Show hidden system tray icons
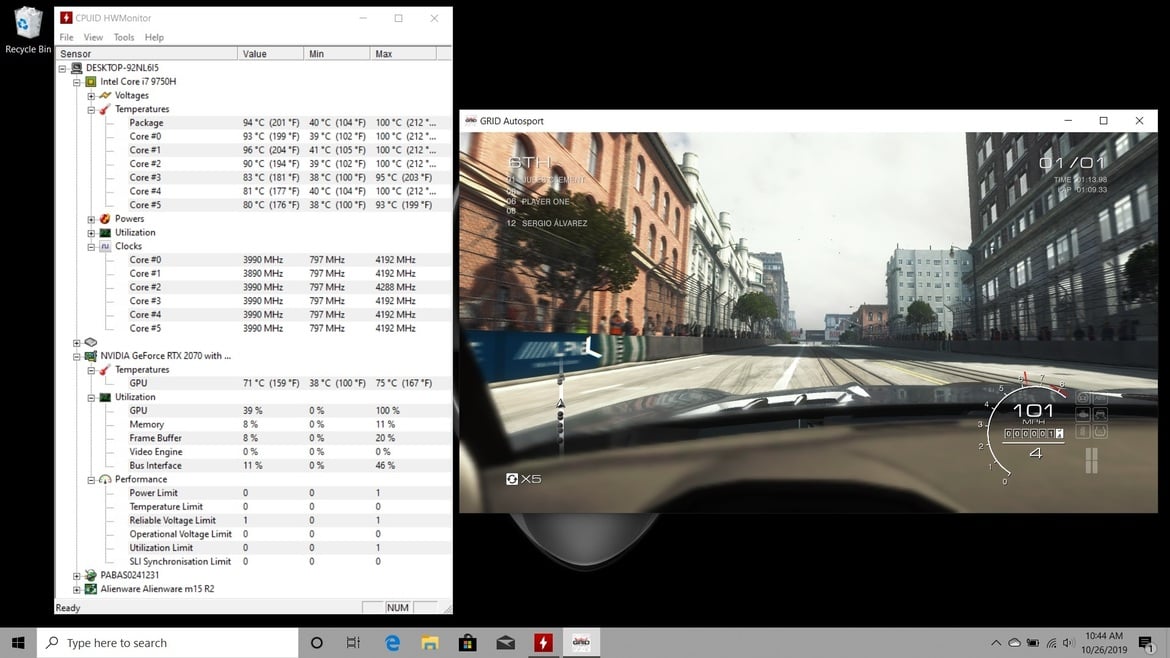The width and height of the screenshot is (1170, 658). pyautogui.click(x=996, y=643)
